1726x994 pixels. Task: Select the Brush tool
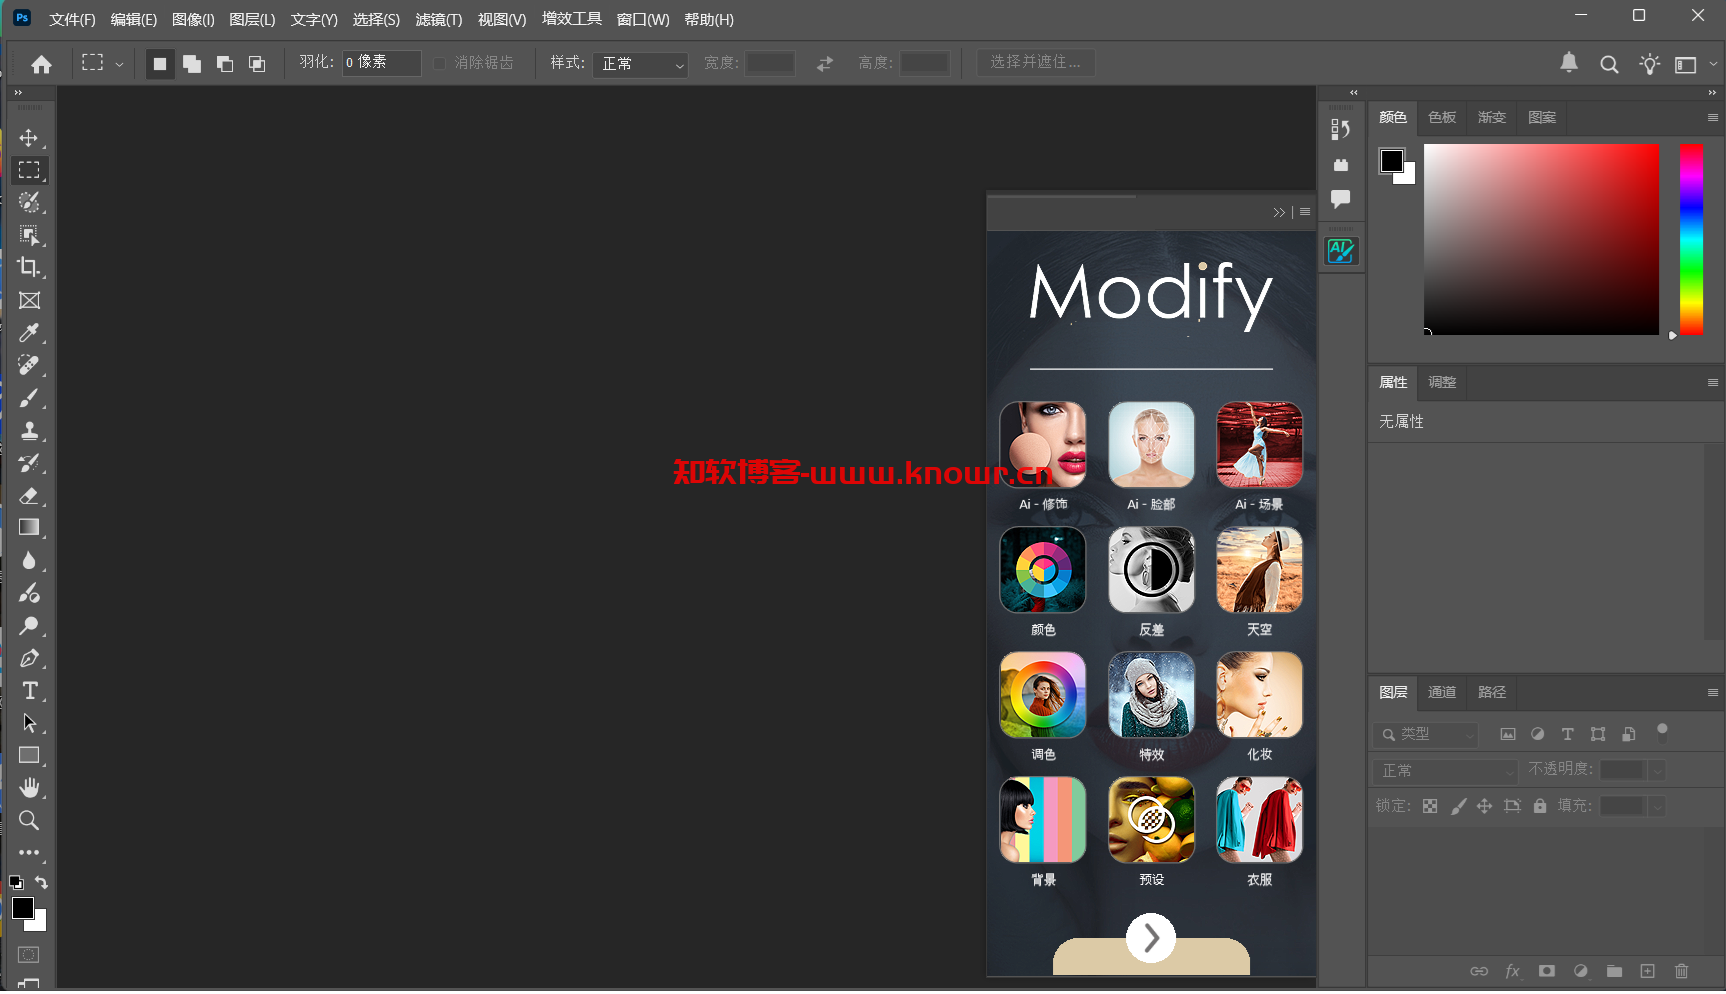[29, 398]
